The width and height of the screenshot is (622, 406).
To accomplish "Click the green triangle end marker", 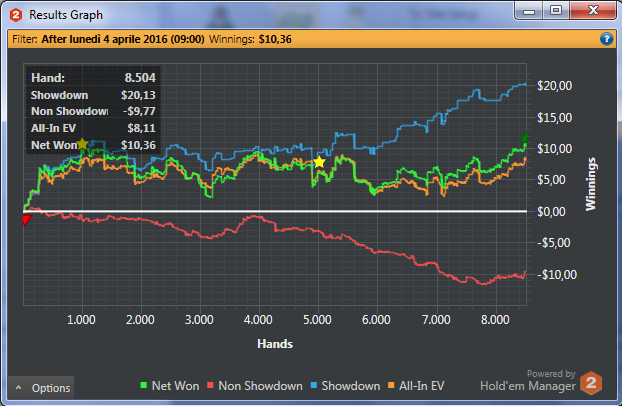I will click(x=524, y=137).
